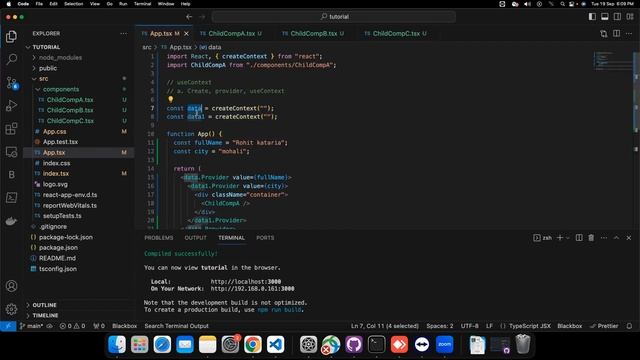Go back with navigation arrow
This screenshot has width=640, height=360.
coord(189,17)
